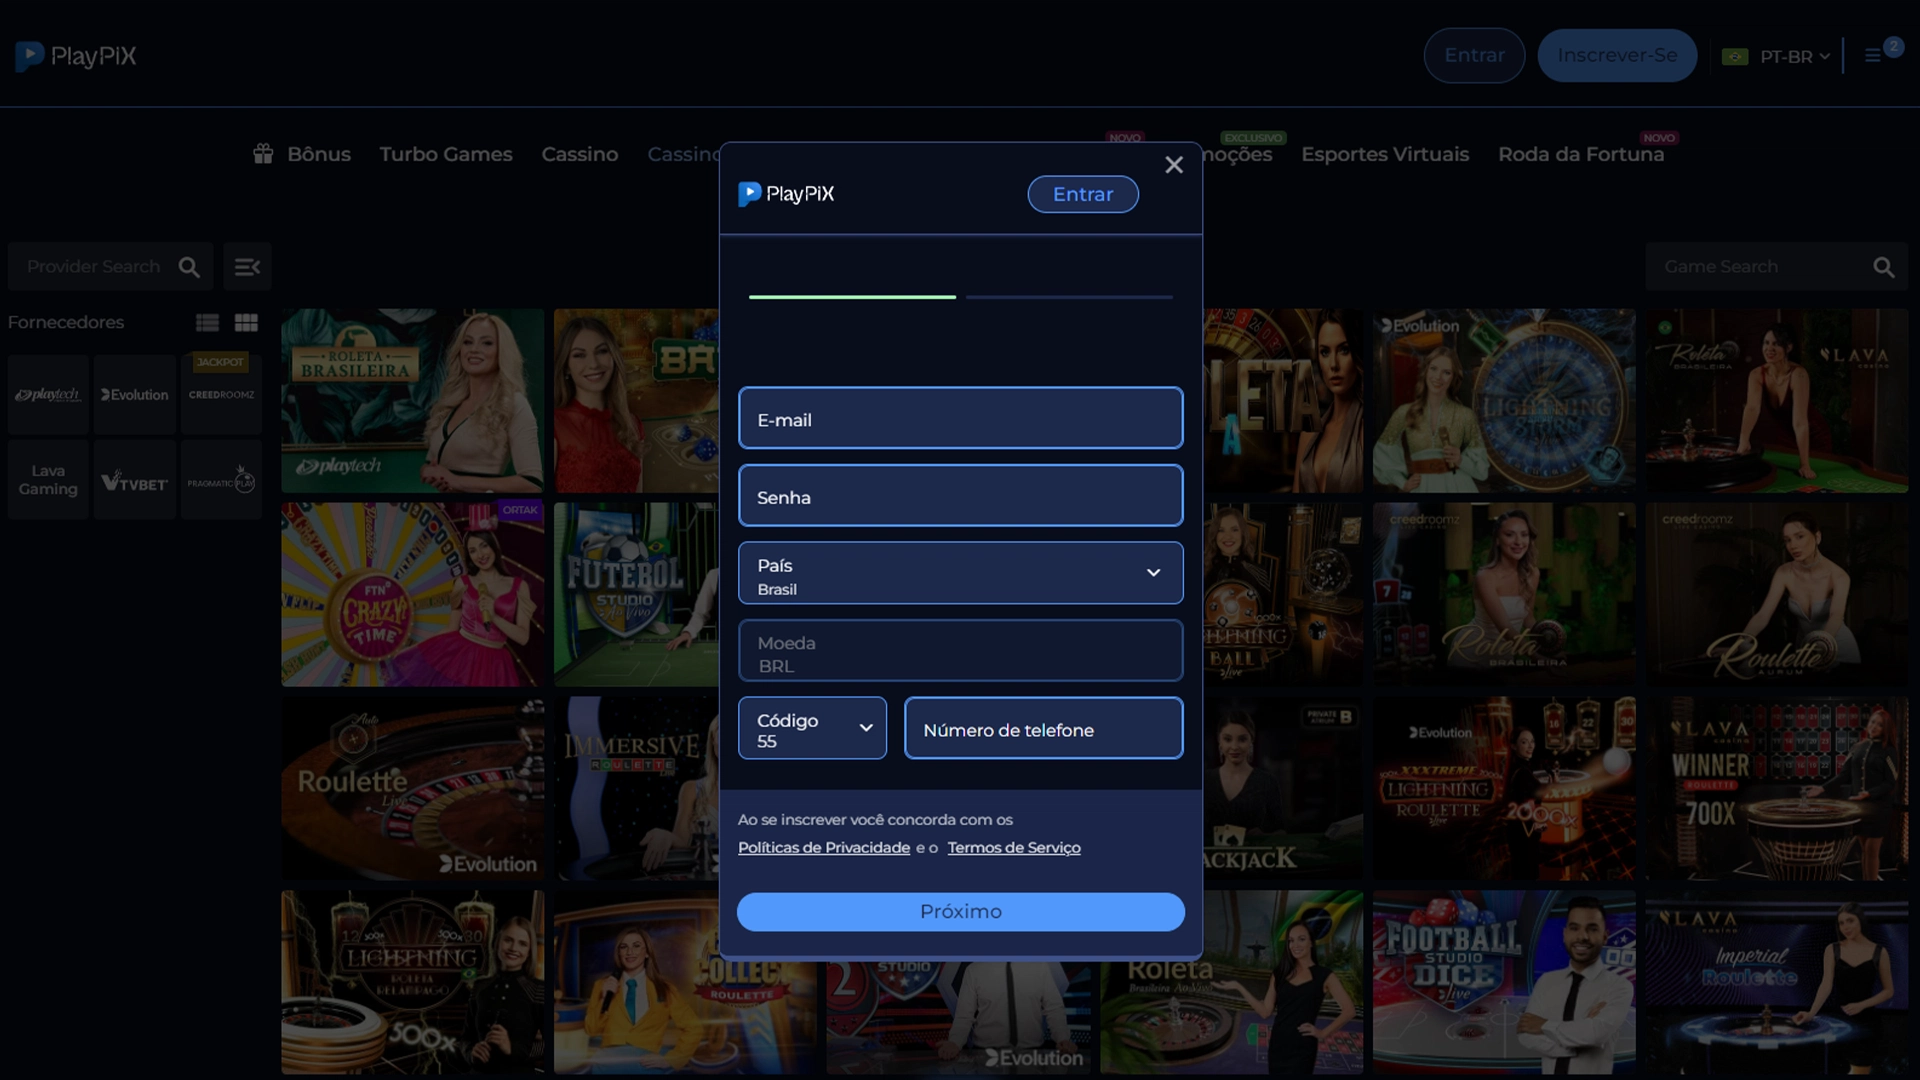
Task: Click Termos de Serviço link
Action: pos(1014,847)
